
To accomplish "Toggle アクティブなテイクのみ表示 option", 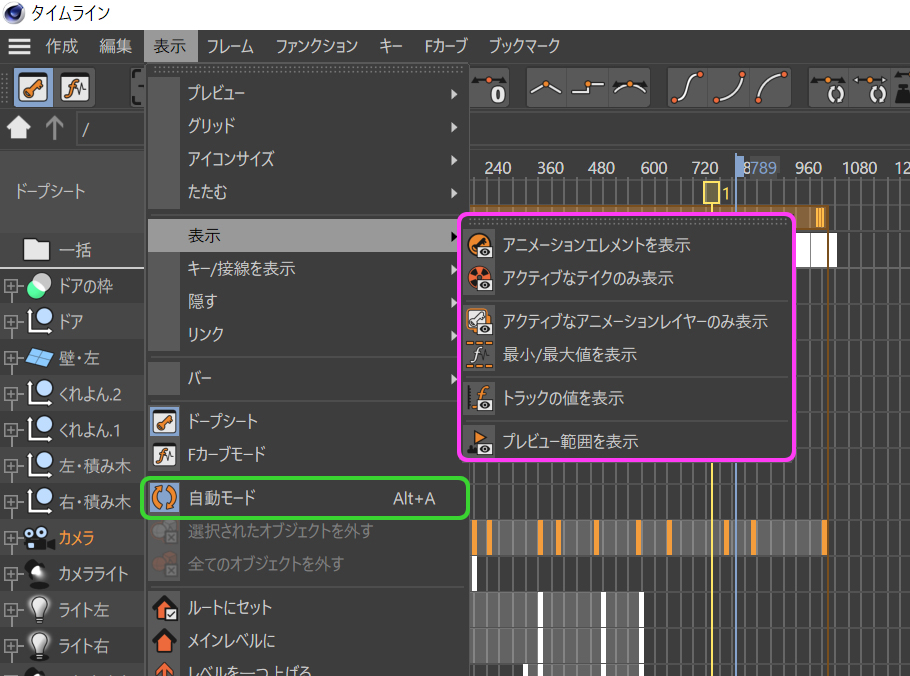I will (588, 278).
